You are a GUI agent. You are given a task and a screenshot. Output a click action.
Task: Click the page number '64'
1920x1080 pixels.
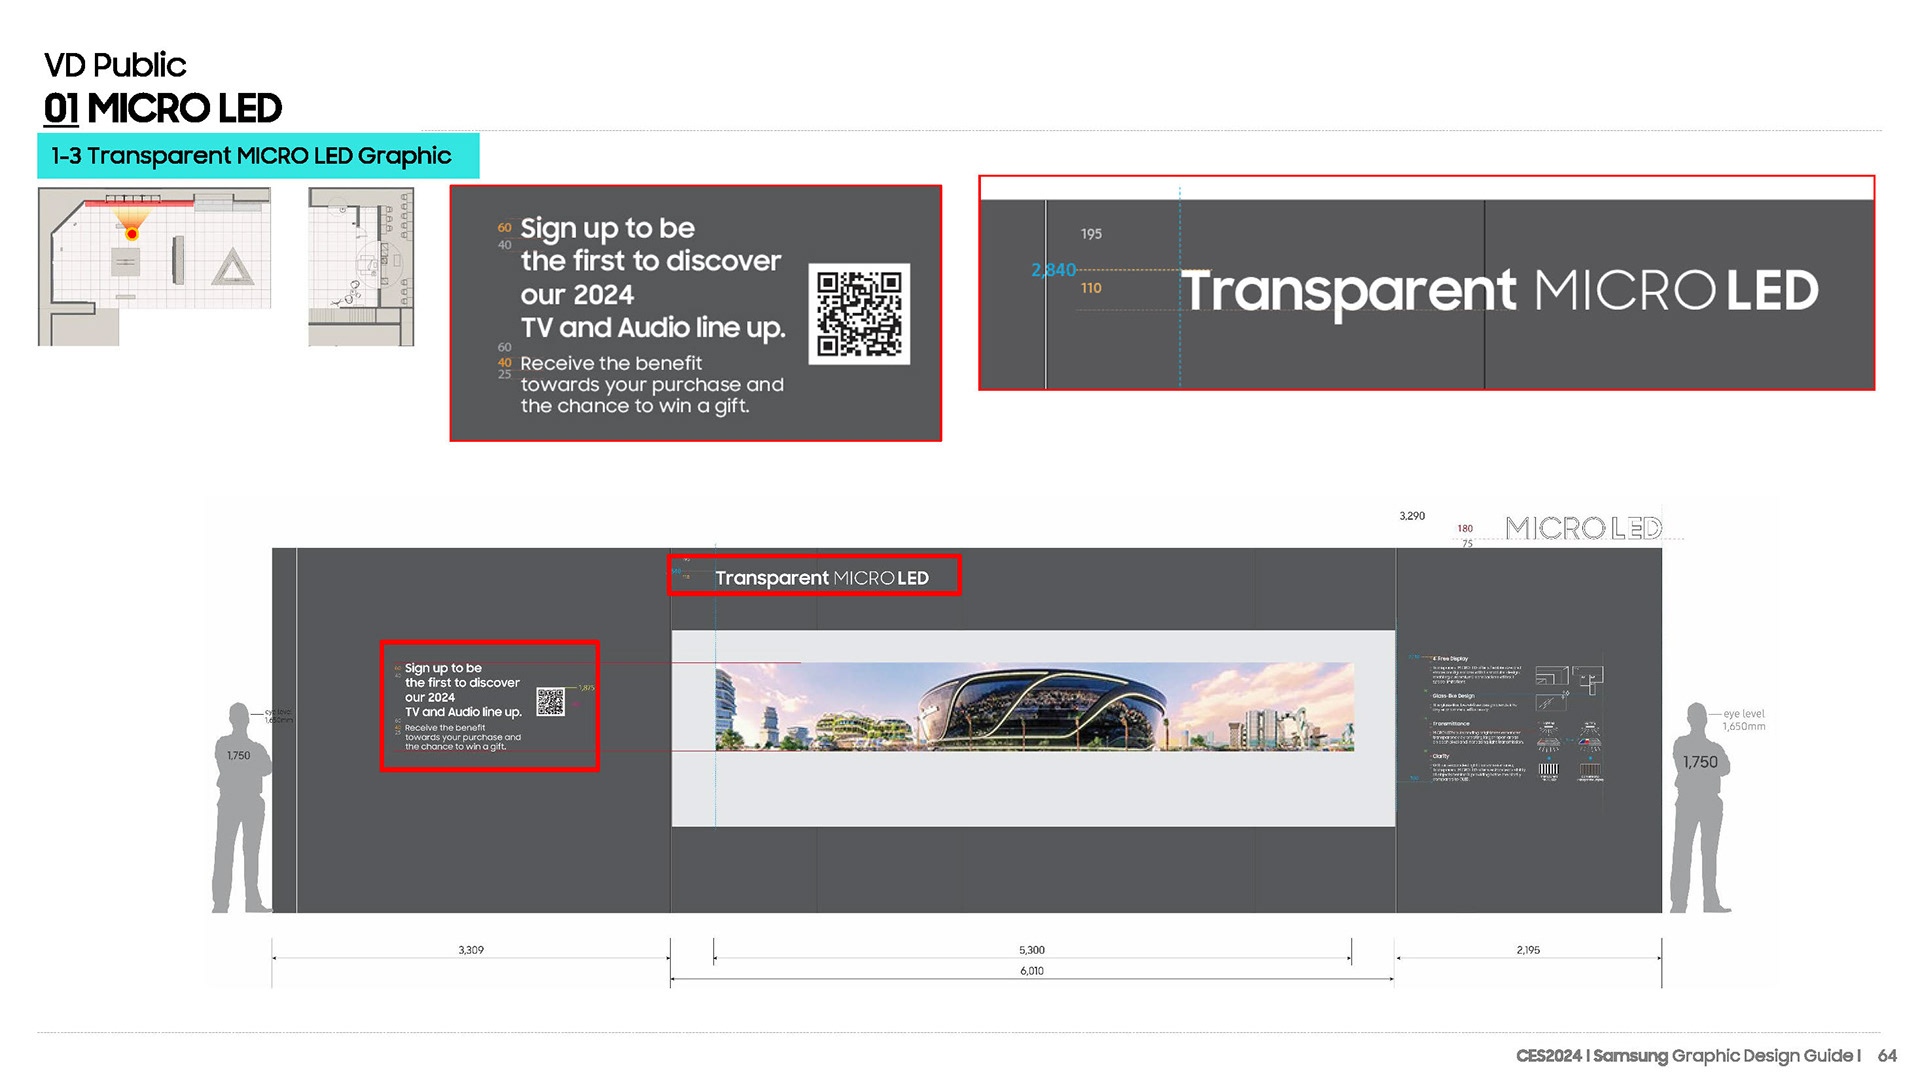(x=1887, y=1056)
